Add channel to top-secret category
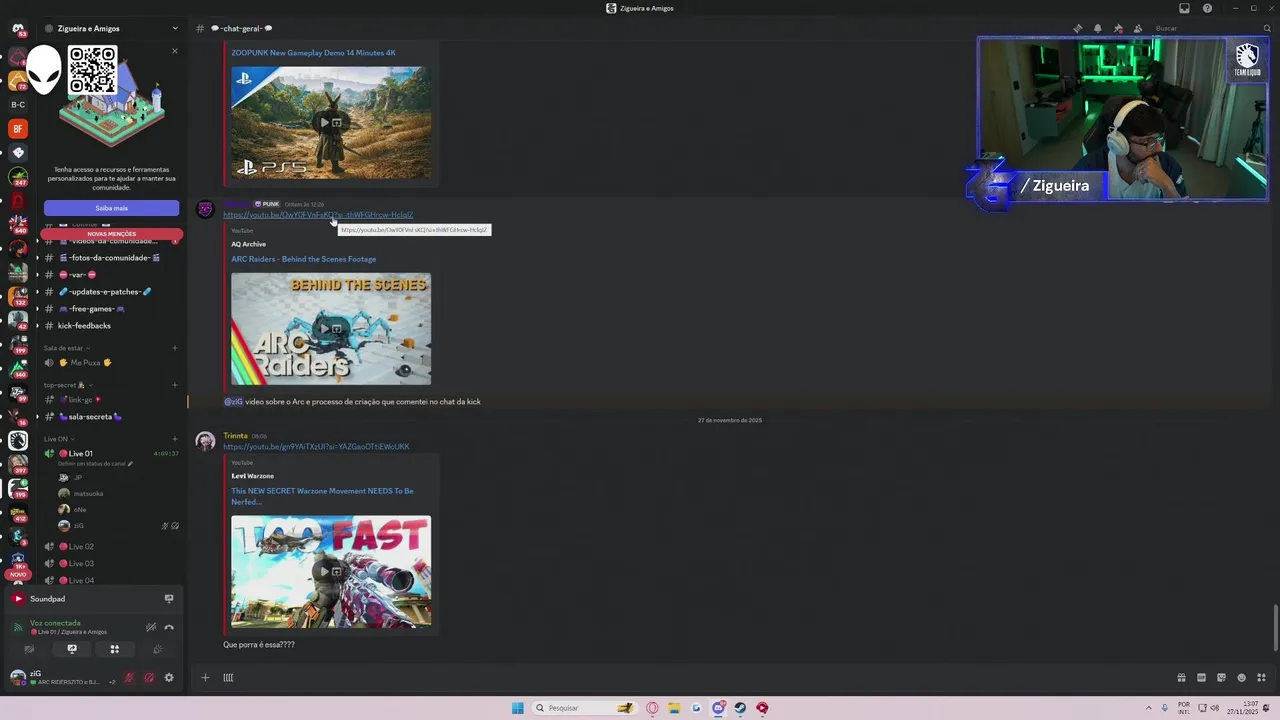 pos(175,385)
